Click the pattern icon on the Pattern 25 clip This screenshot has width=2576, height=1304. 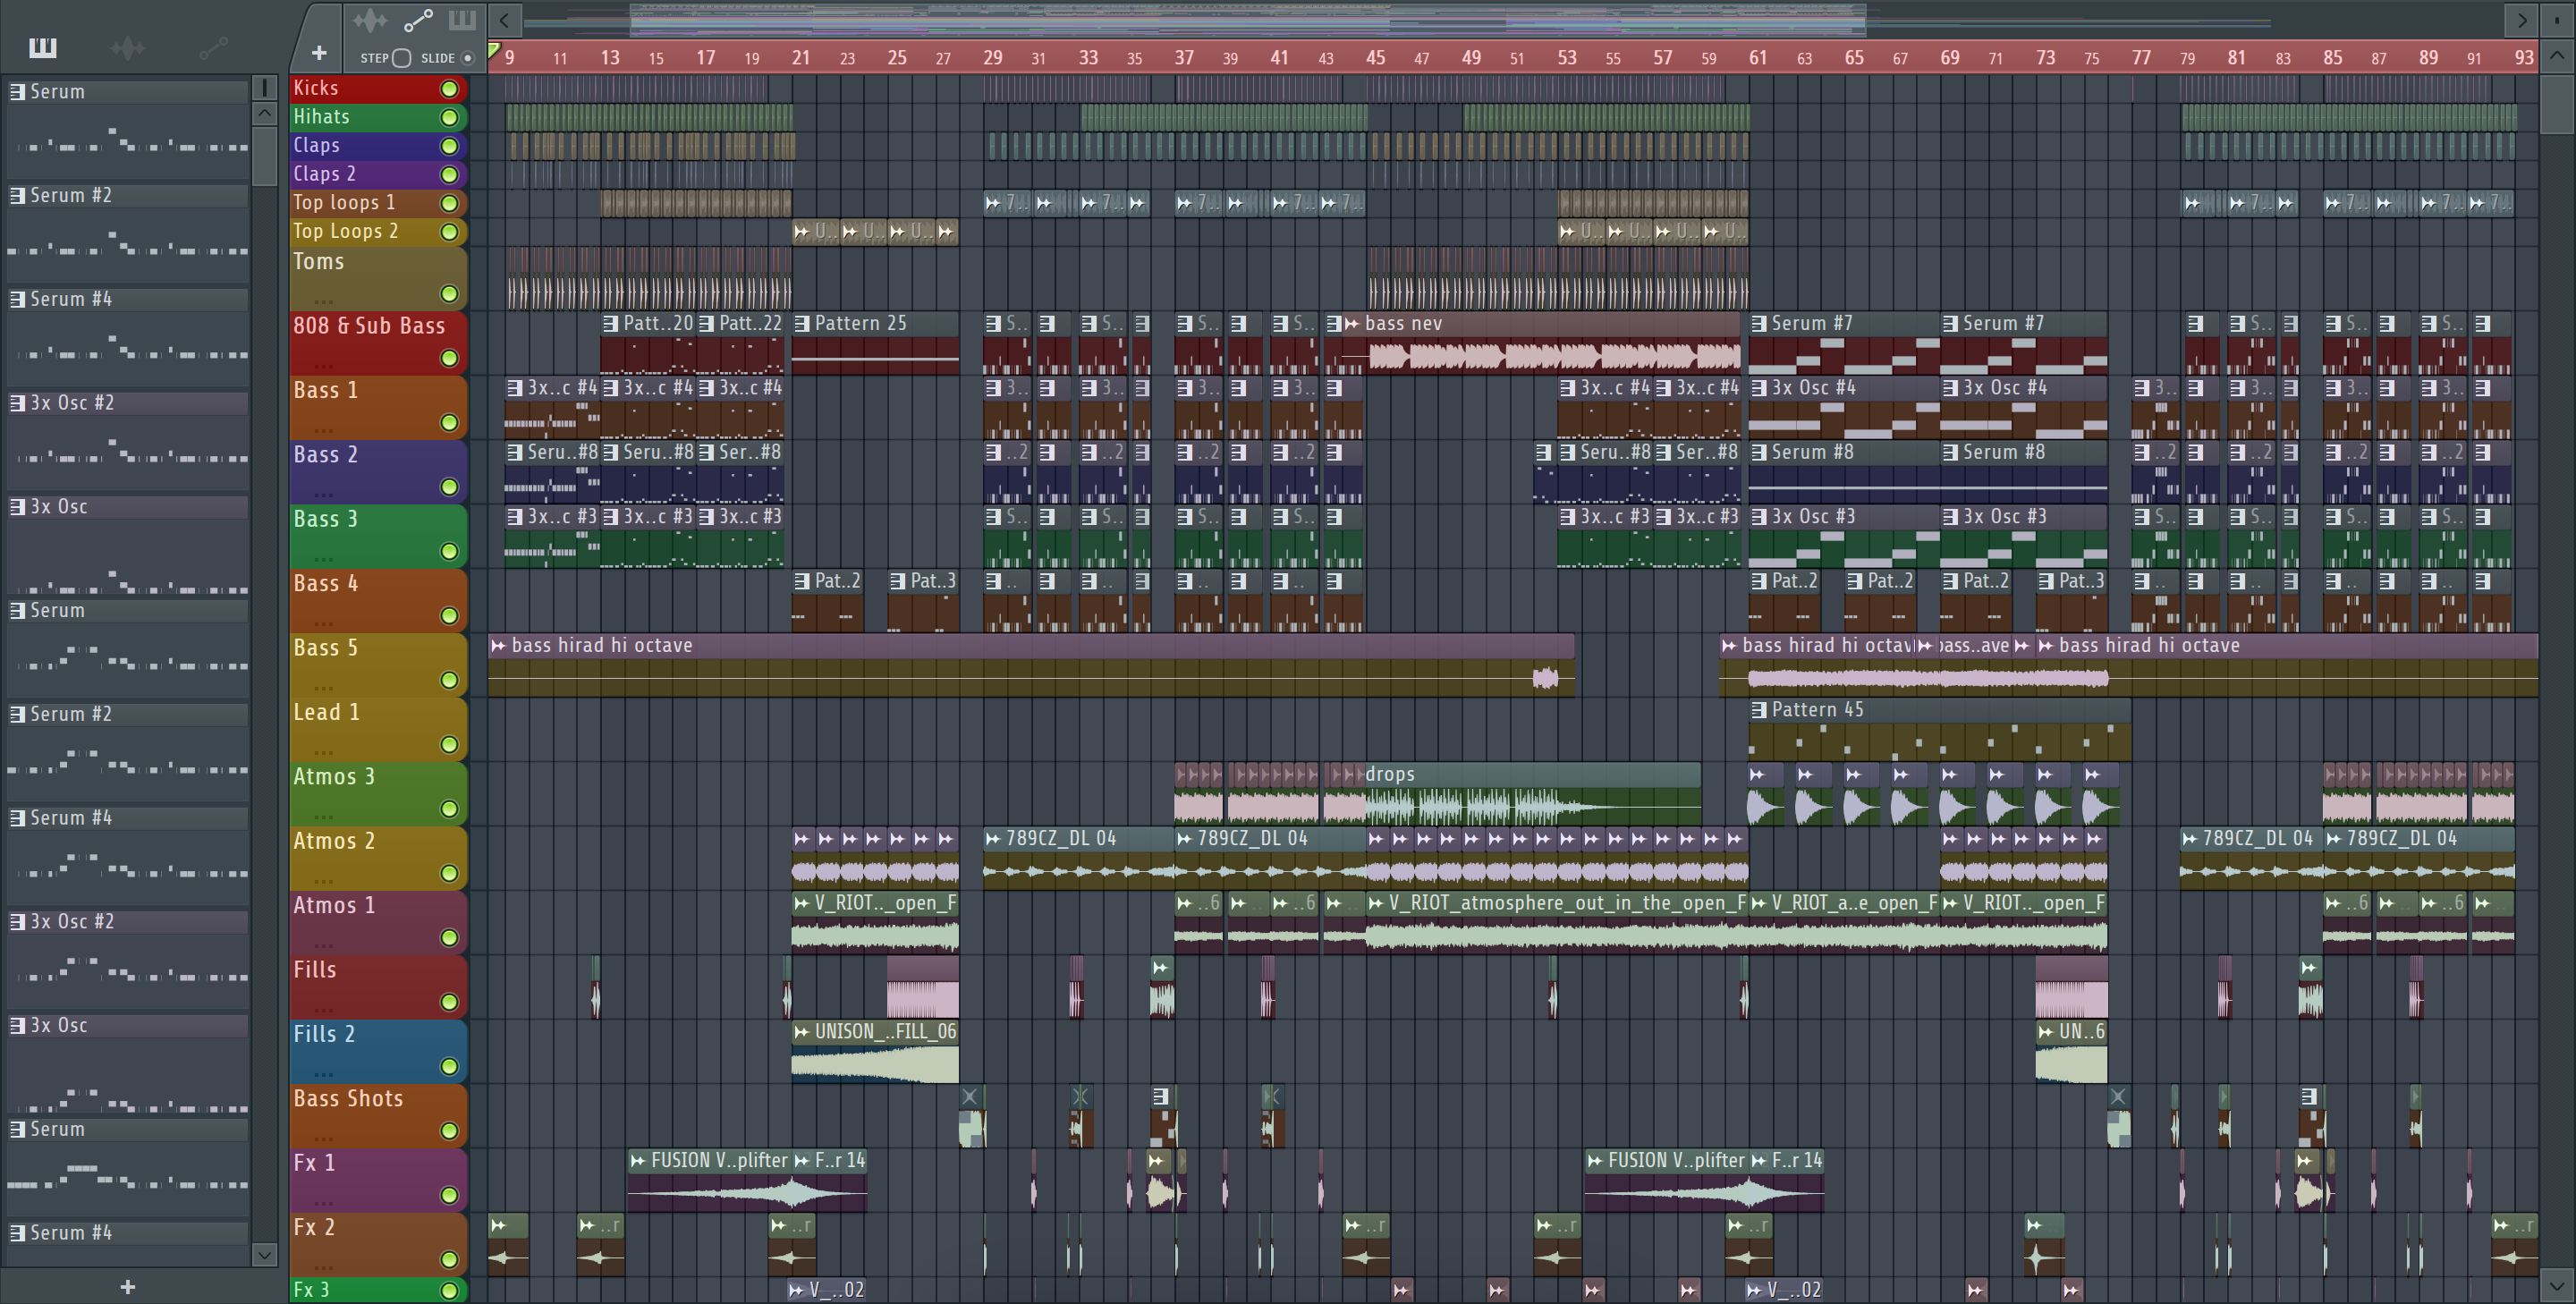(801, 324)
